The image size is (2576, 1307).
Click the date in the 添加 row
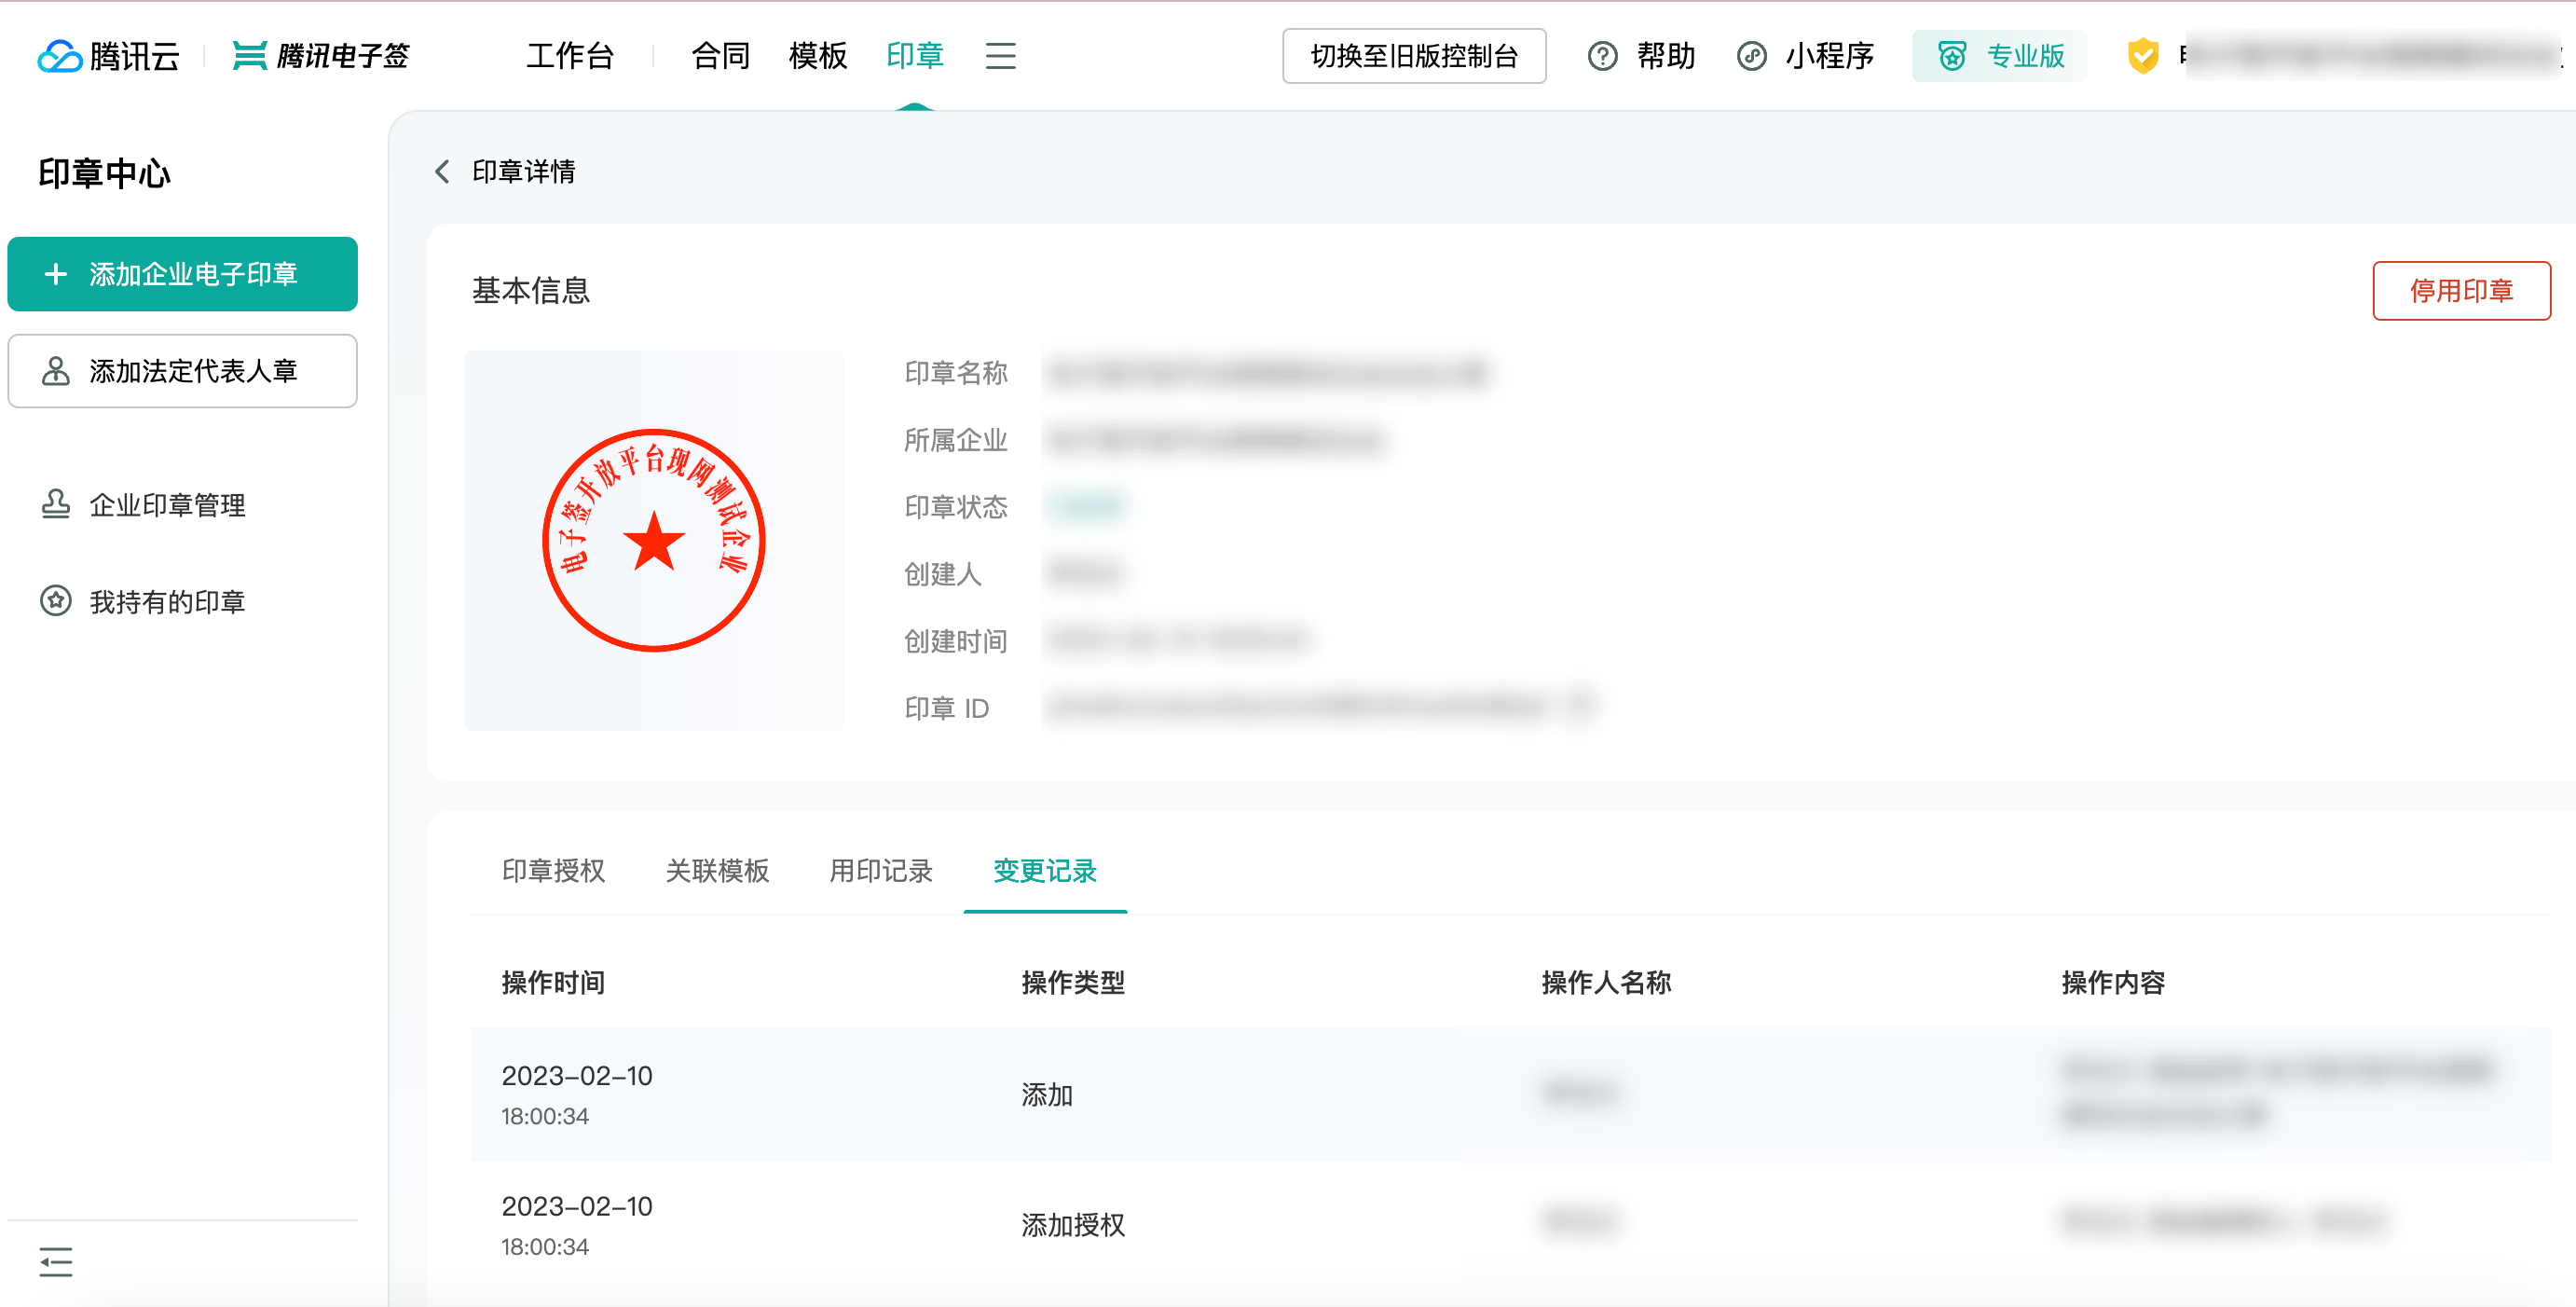(x=576, y=1075)
